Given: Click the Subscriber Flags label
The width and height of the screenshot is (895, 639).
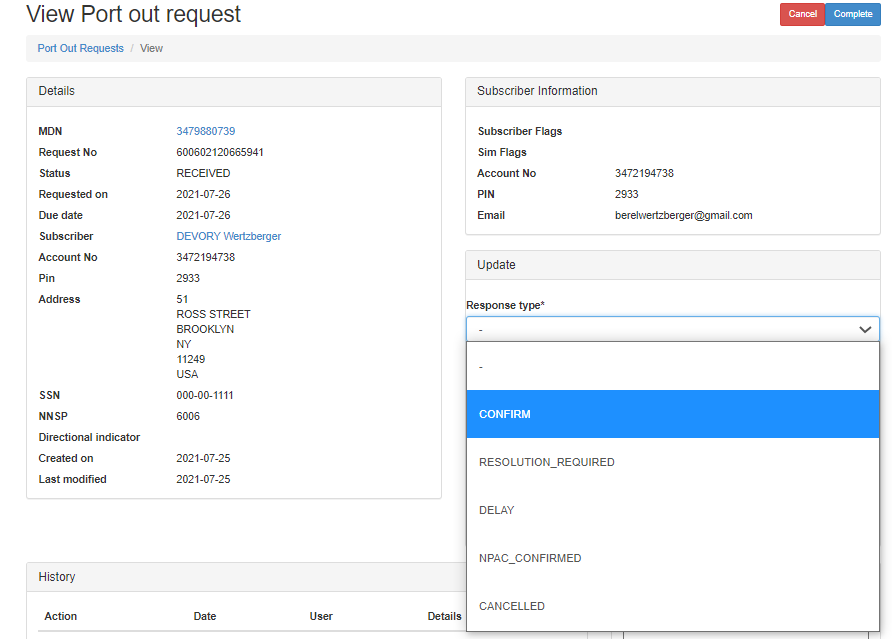Looking at the screenshot, I should tap(519, 131).
